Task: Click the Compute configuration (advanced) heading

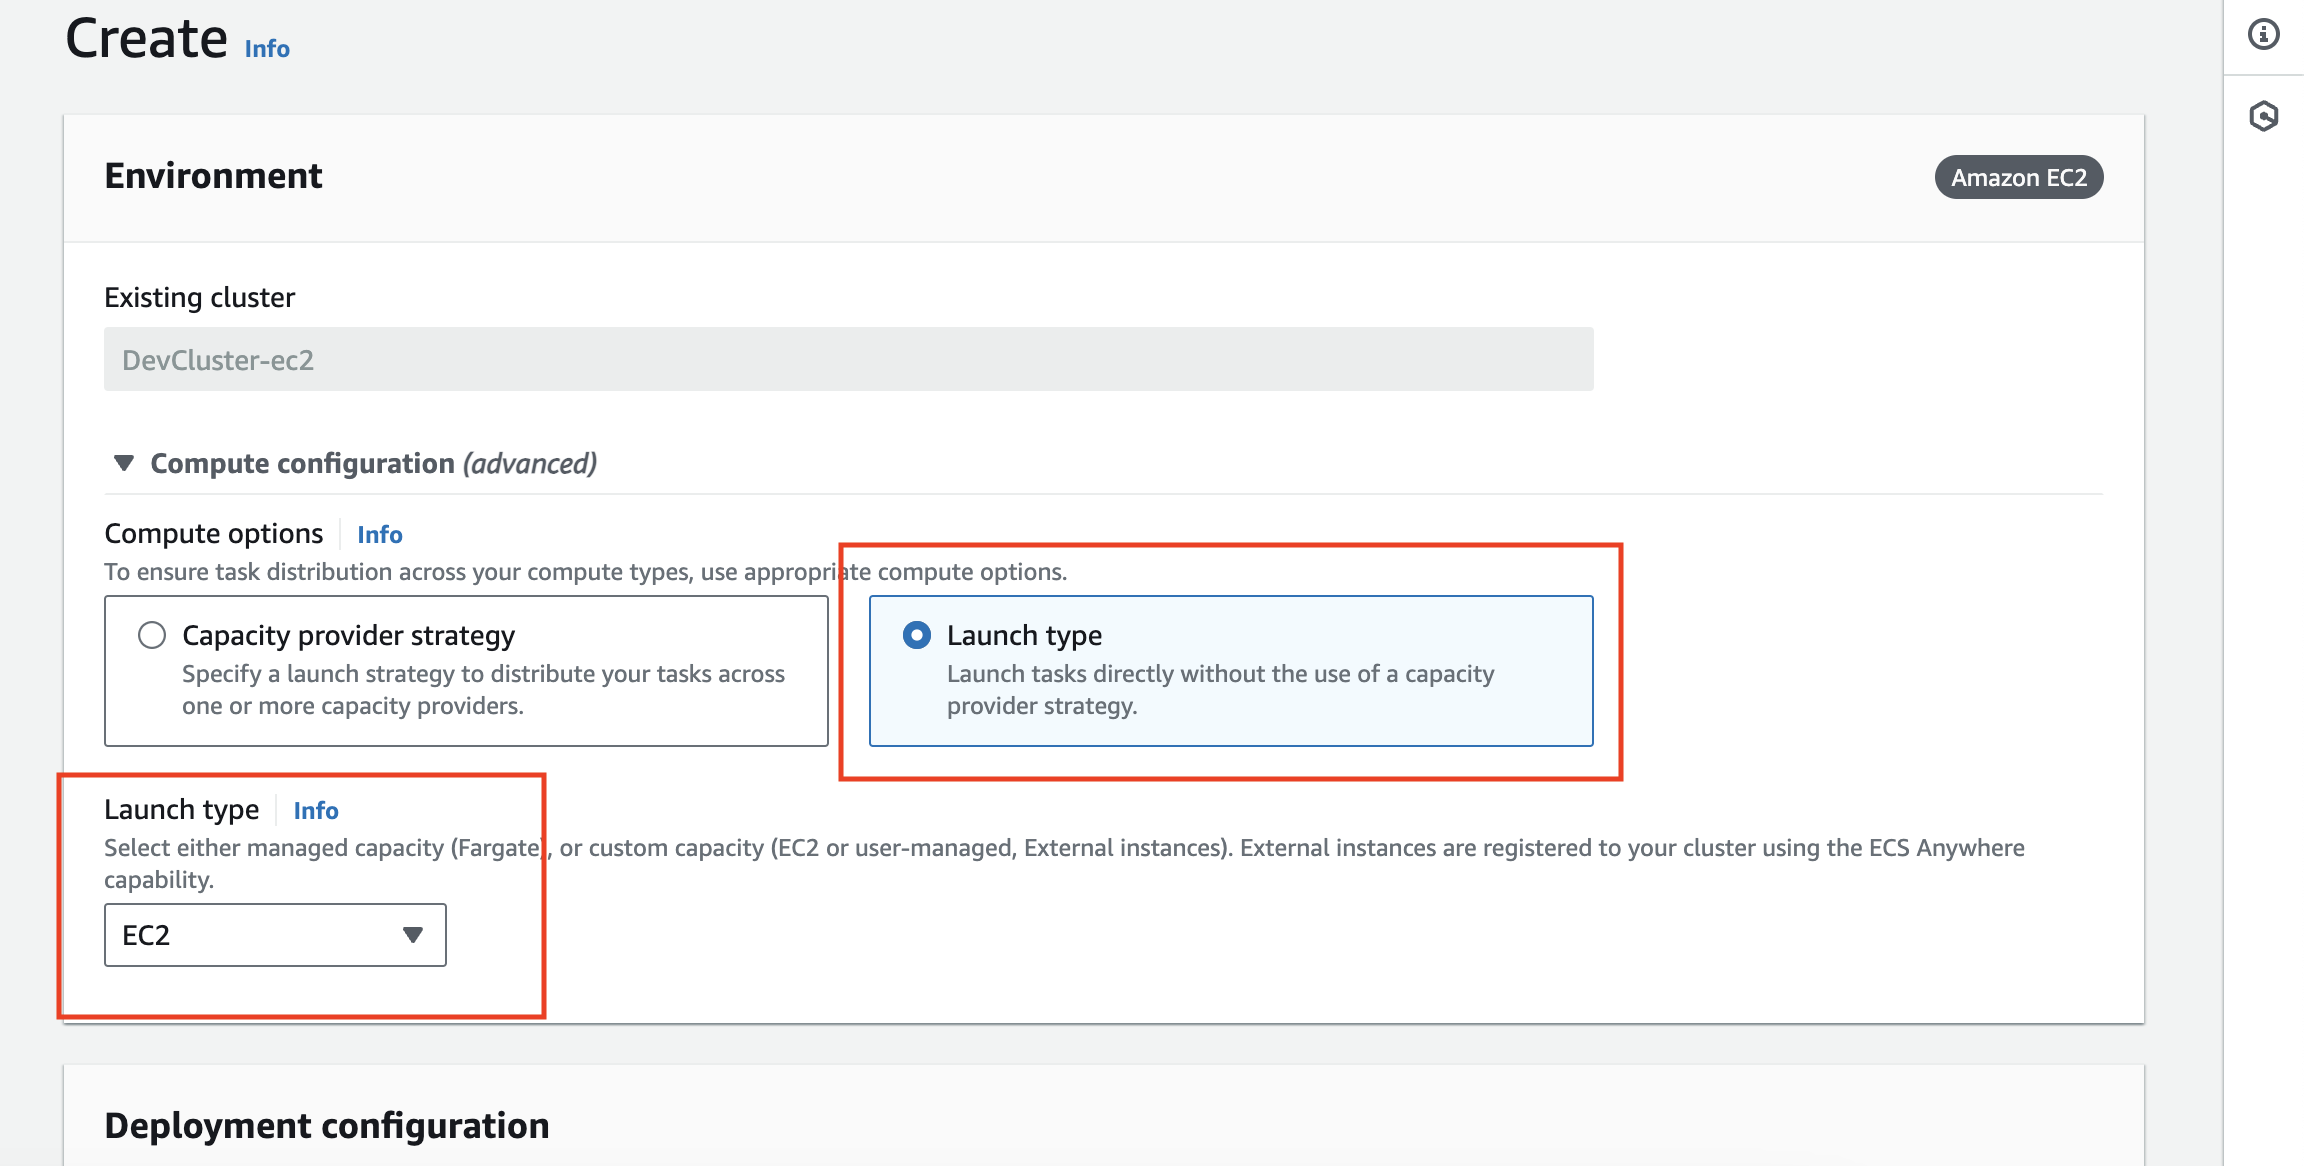Action: (x=373, y=463)
